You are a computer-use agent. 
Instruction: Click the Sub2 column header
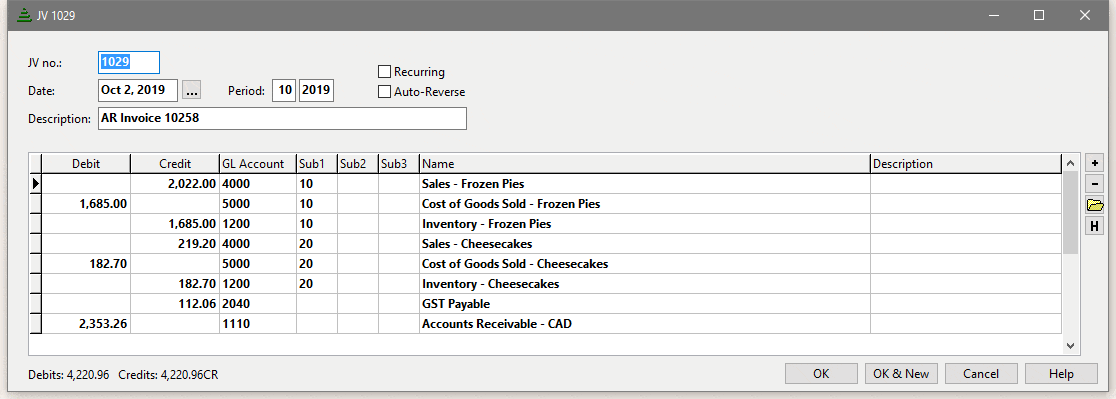[357, 164]
